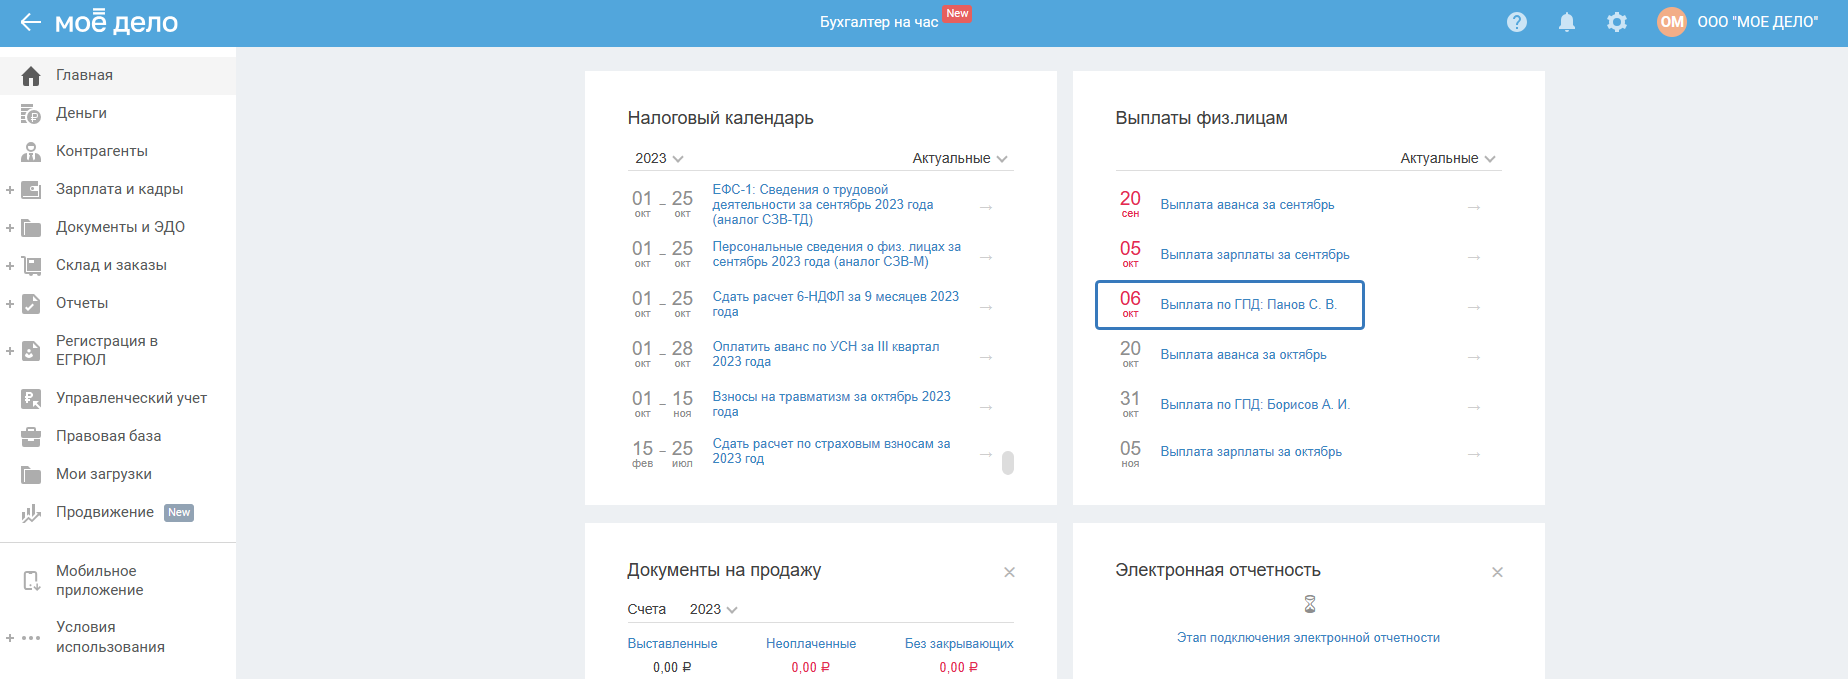
Task: Open Выплата зарплаты за сентябрь link
Action: click(x=1255, y=255)
